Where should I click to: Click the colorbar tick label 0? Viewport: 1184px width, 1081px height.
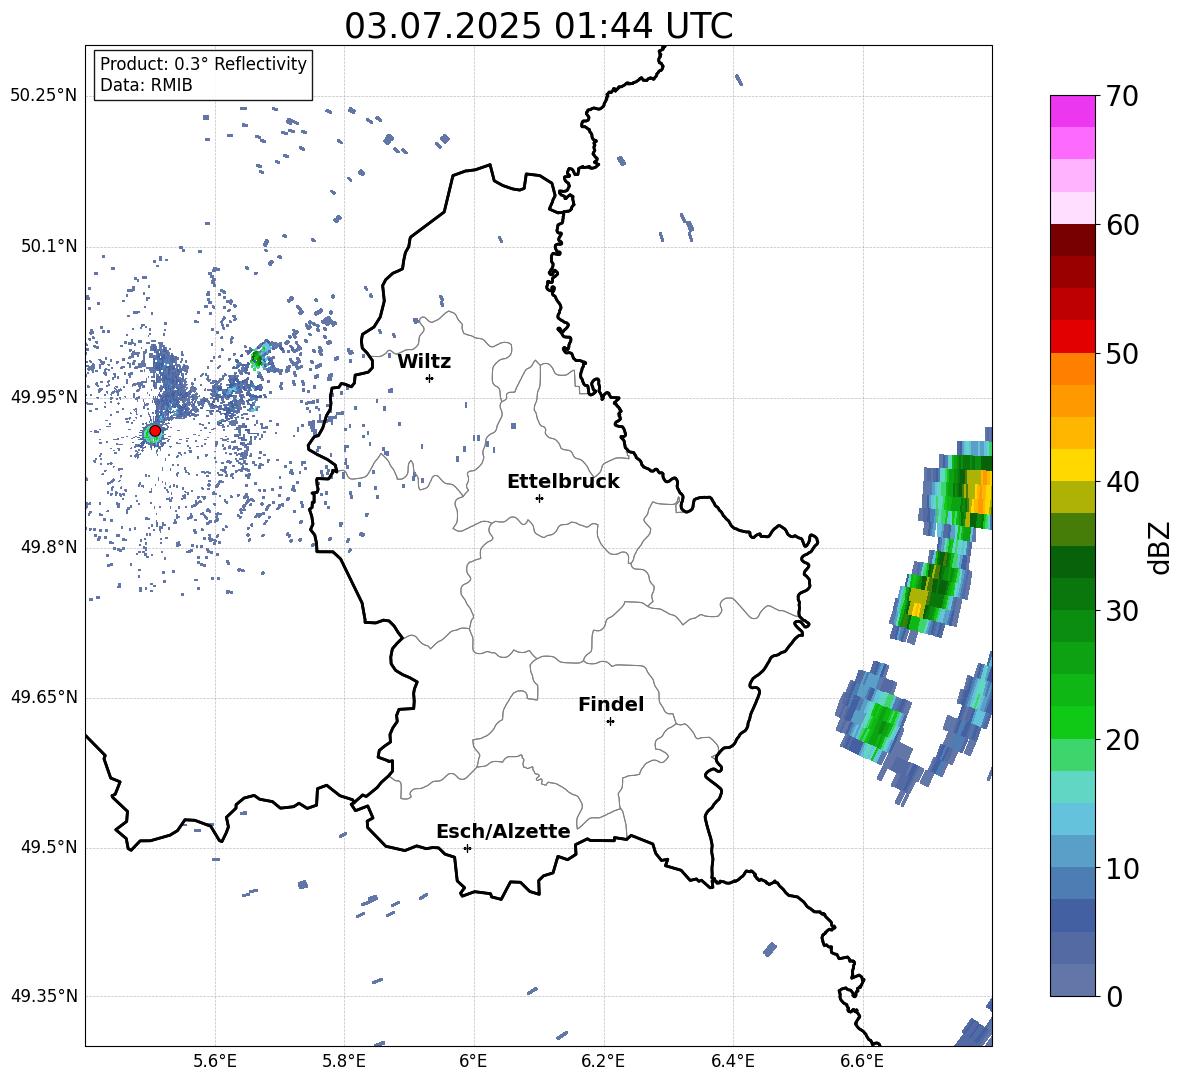1113,996
